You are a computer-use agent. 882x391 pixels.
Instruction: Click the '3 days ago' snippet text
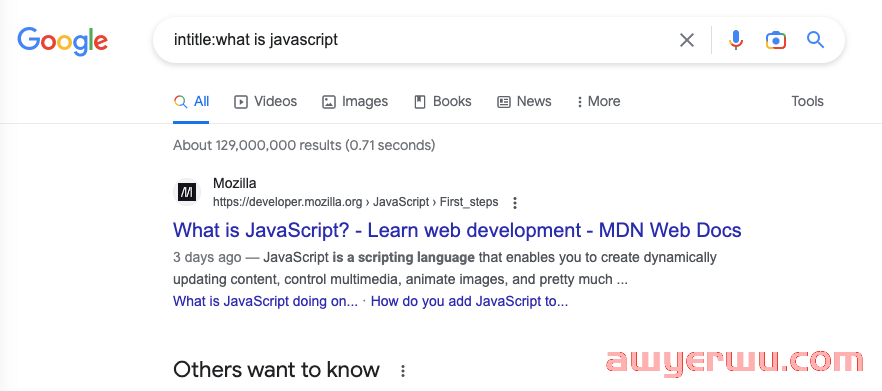pos(207,258)
